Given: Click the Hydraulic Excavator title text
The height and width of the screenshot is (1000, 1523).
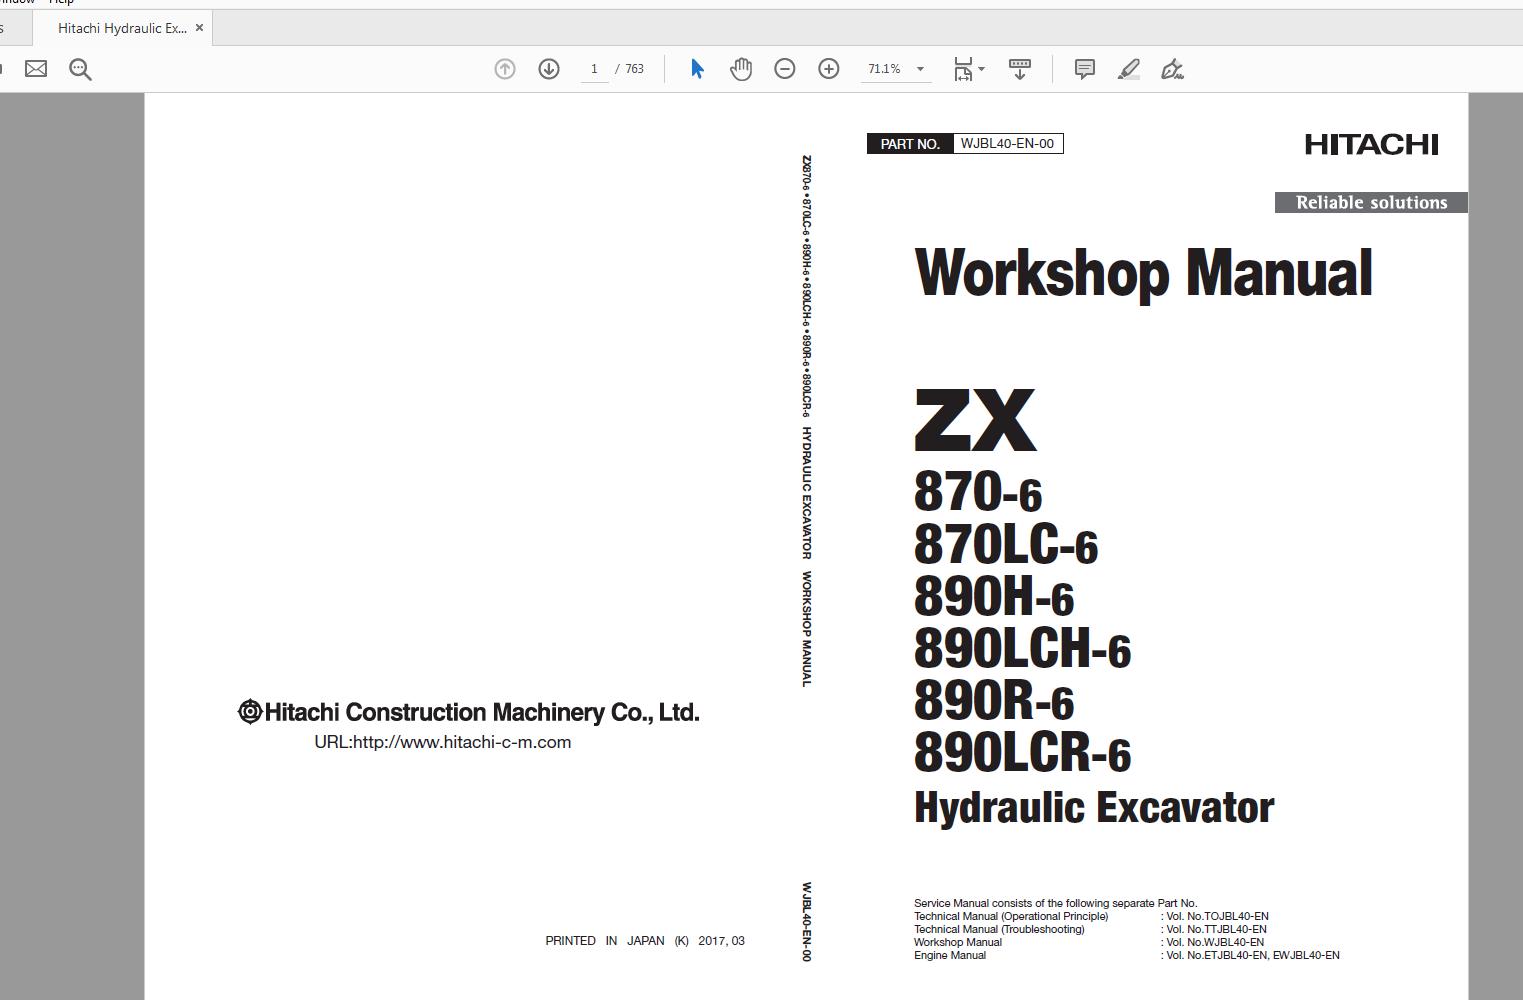Looking at the screenshot, I should 1094,807.
